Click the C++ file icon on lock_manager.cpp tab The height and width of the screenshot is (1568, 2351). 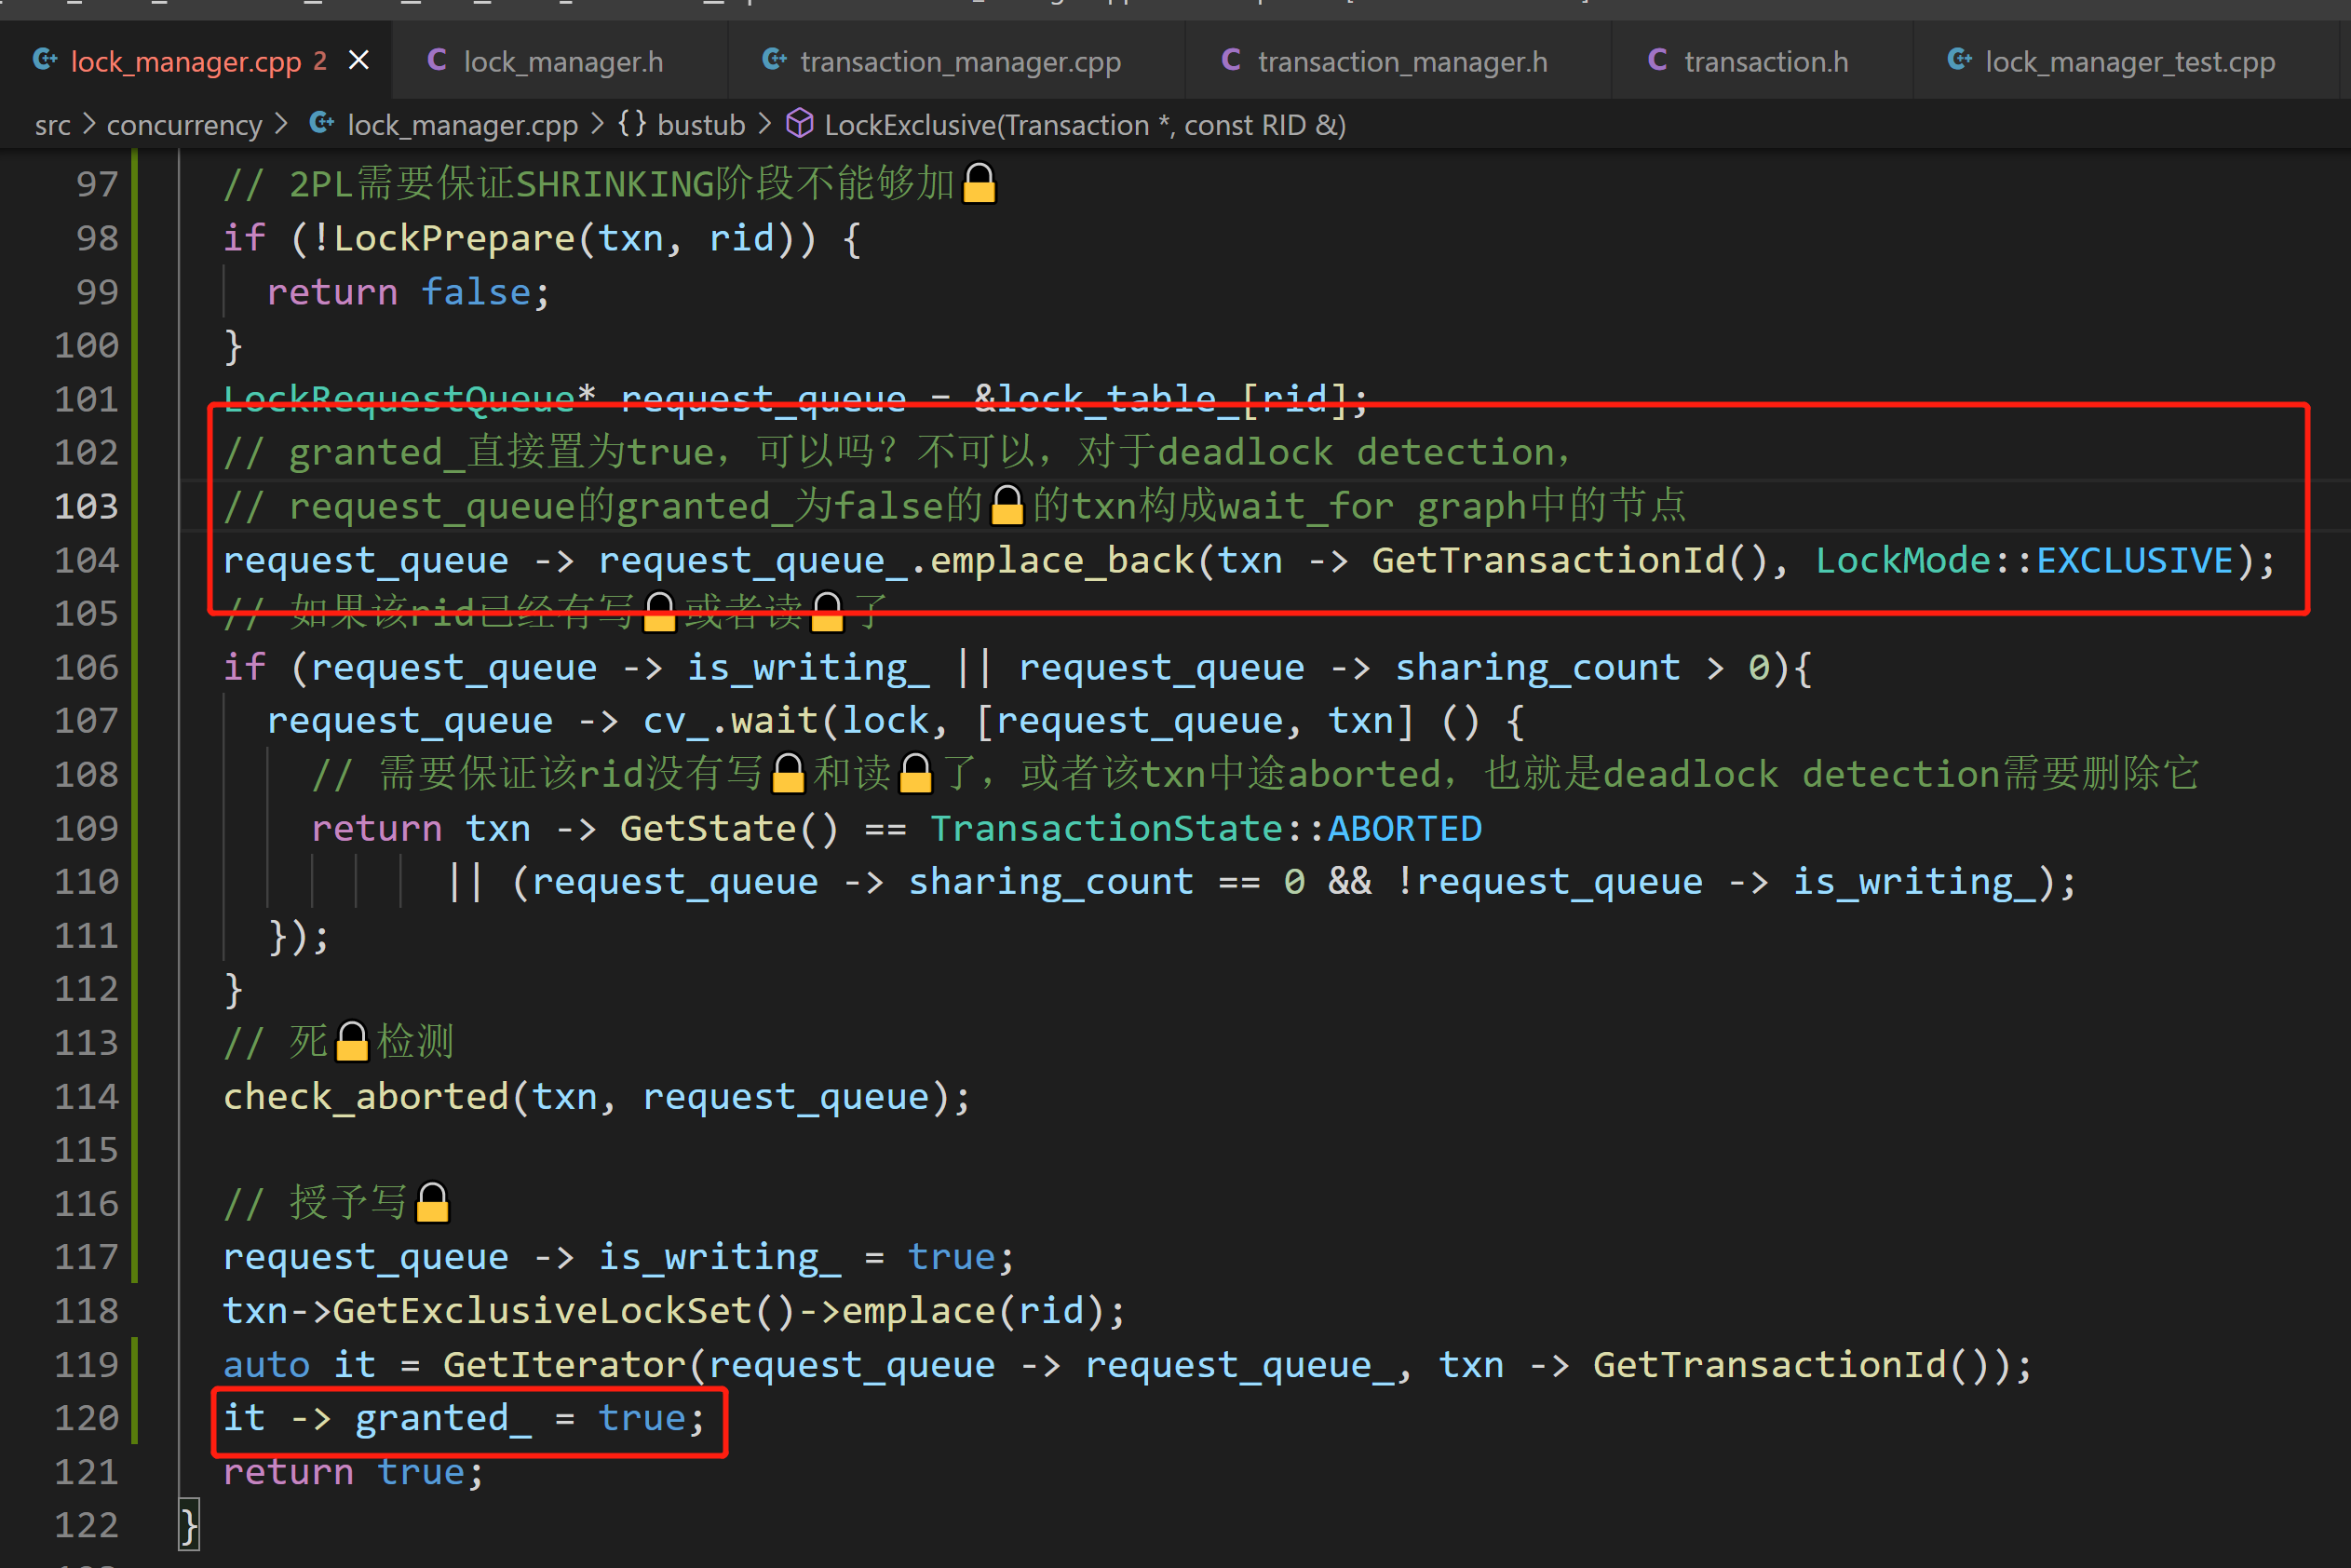point(46,60)
